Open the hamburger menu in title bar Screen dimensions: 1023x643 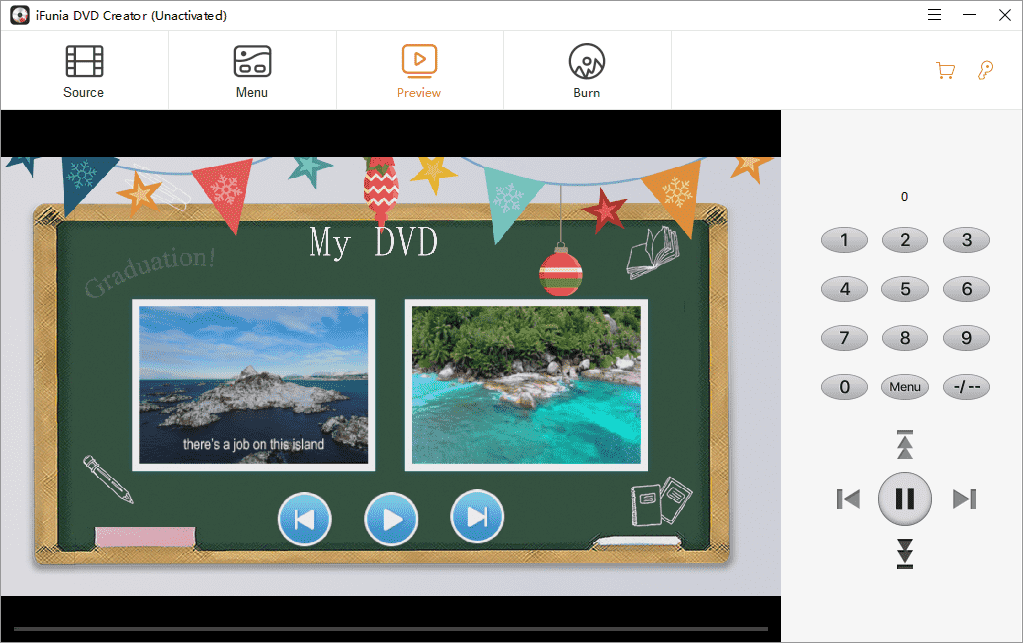934,15
